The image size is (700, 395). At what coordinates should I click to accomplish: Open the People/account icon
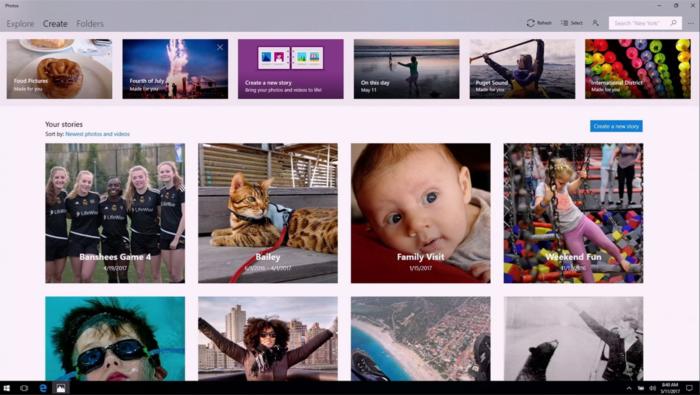coord(595,23)
